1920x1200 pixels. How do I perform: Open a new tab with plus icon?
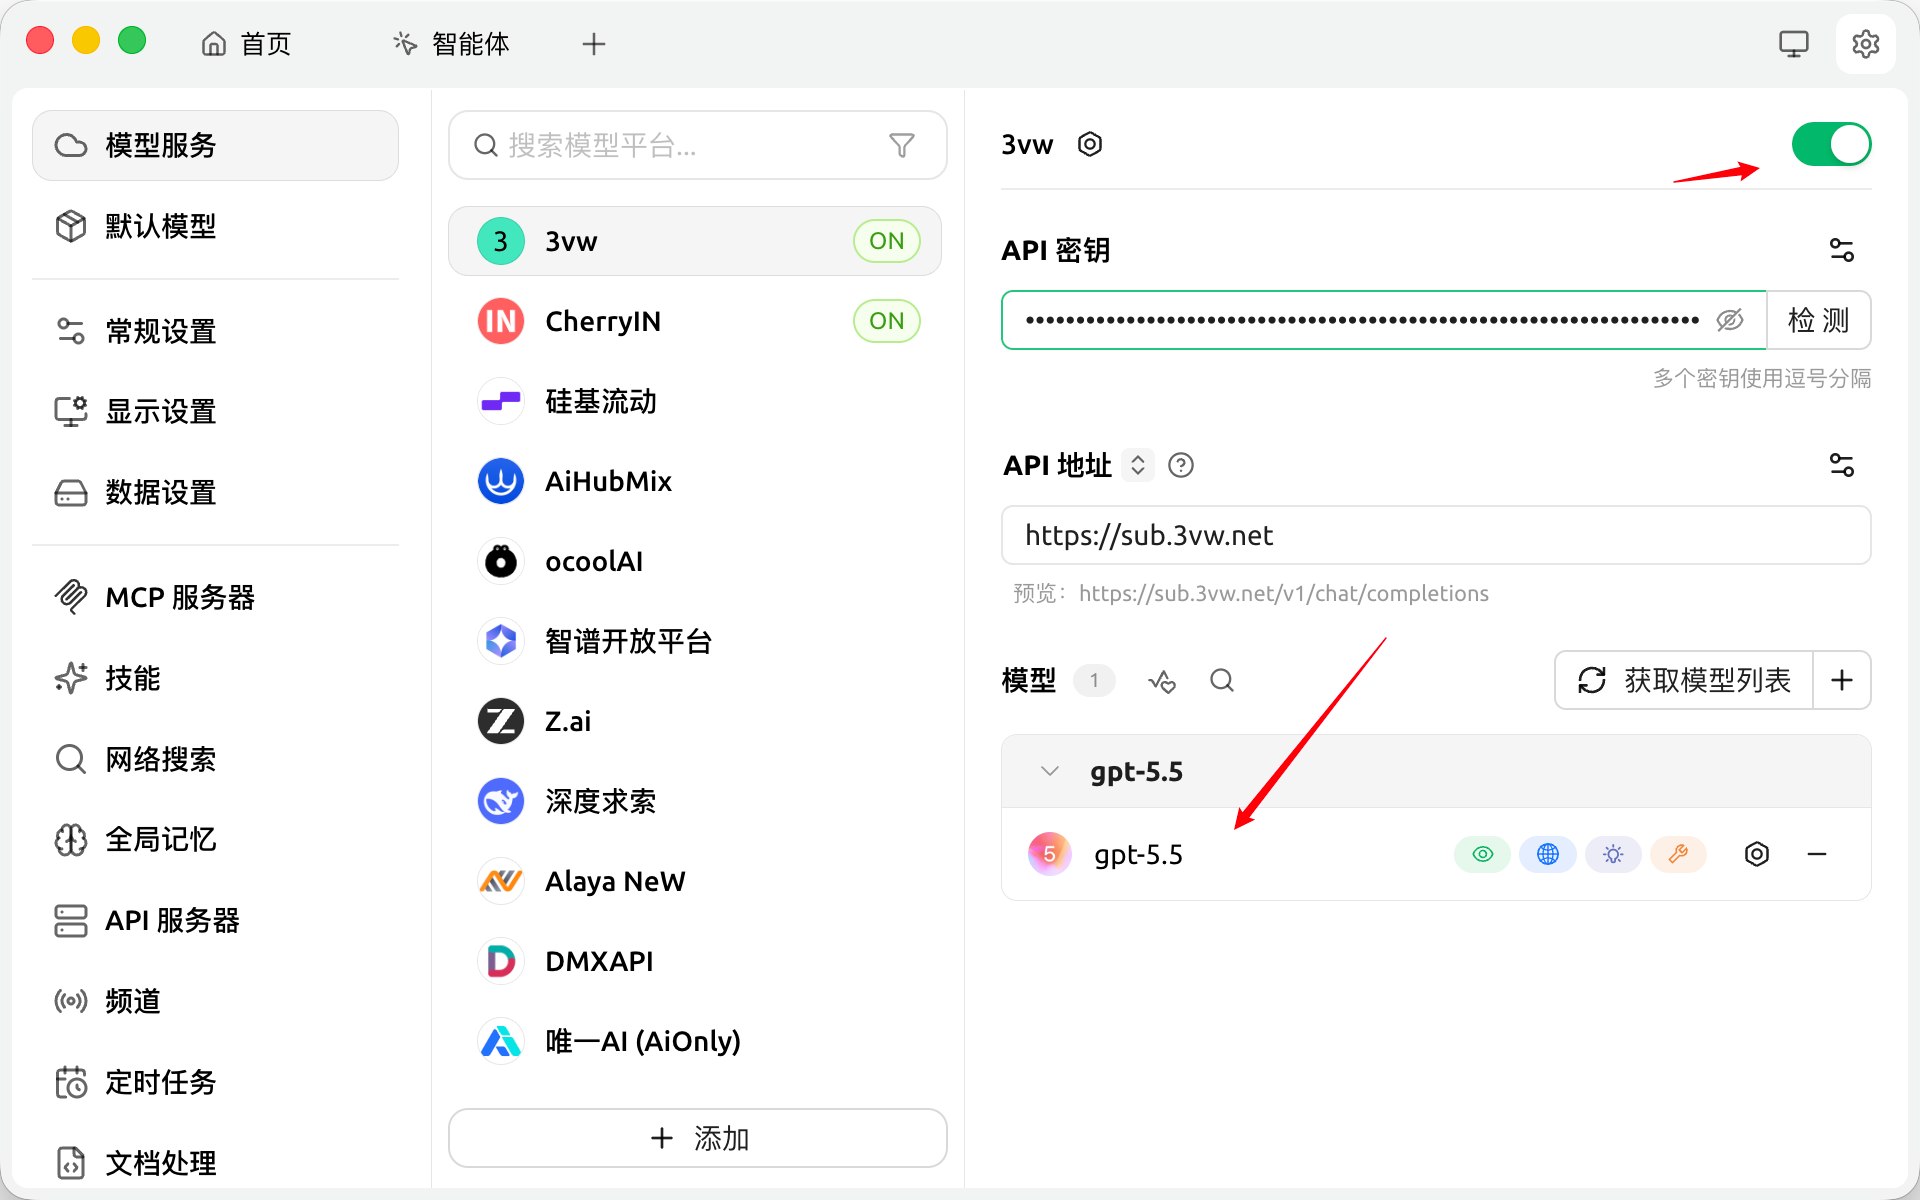(594, 44)
